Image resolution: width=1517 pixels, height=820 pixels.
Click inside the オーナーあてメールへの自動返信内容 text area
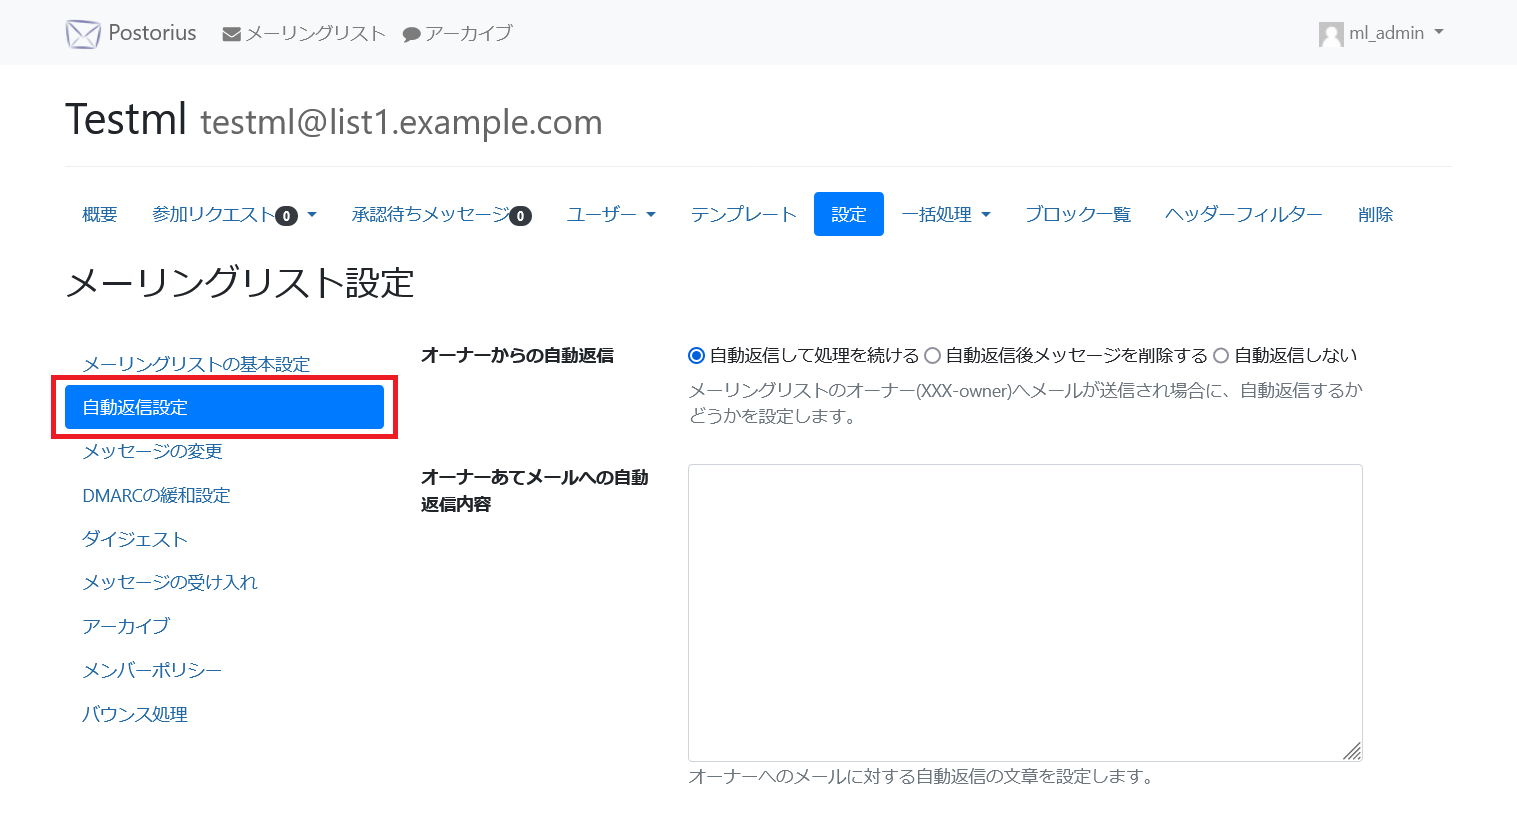[x=1025, y=612]
